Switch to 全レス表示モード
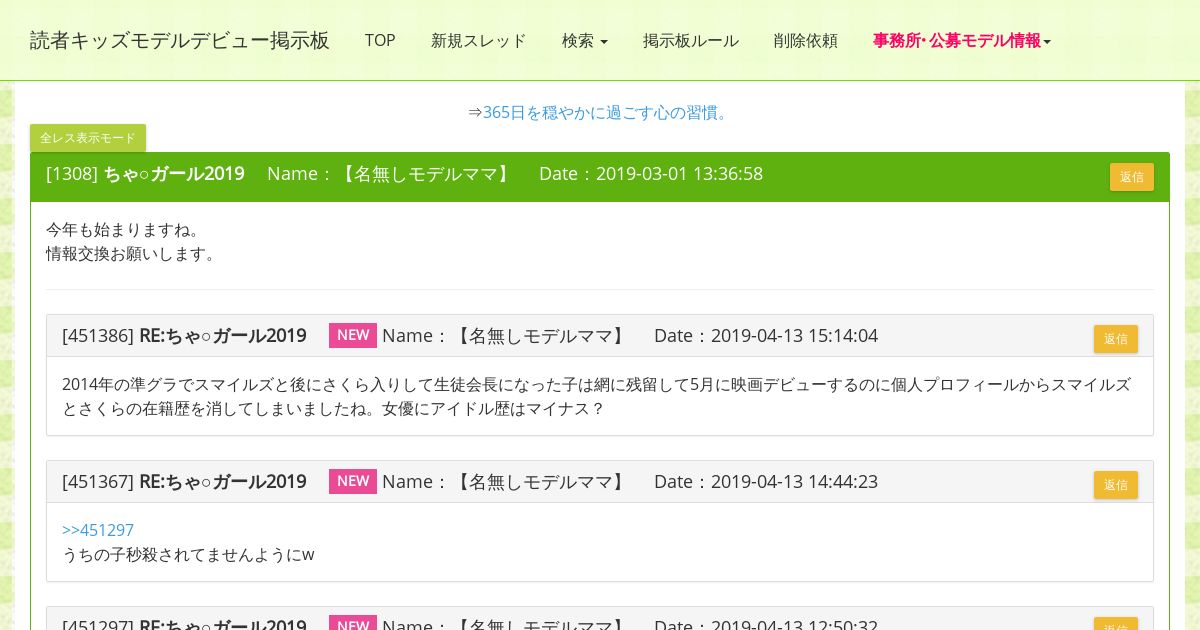The height and width of the screenshot is (630, 1200). click(88, 138)
